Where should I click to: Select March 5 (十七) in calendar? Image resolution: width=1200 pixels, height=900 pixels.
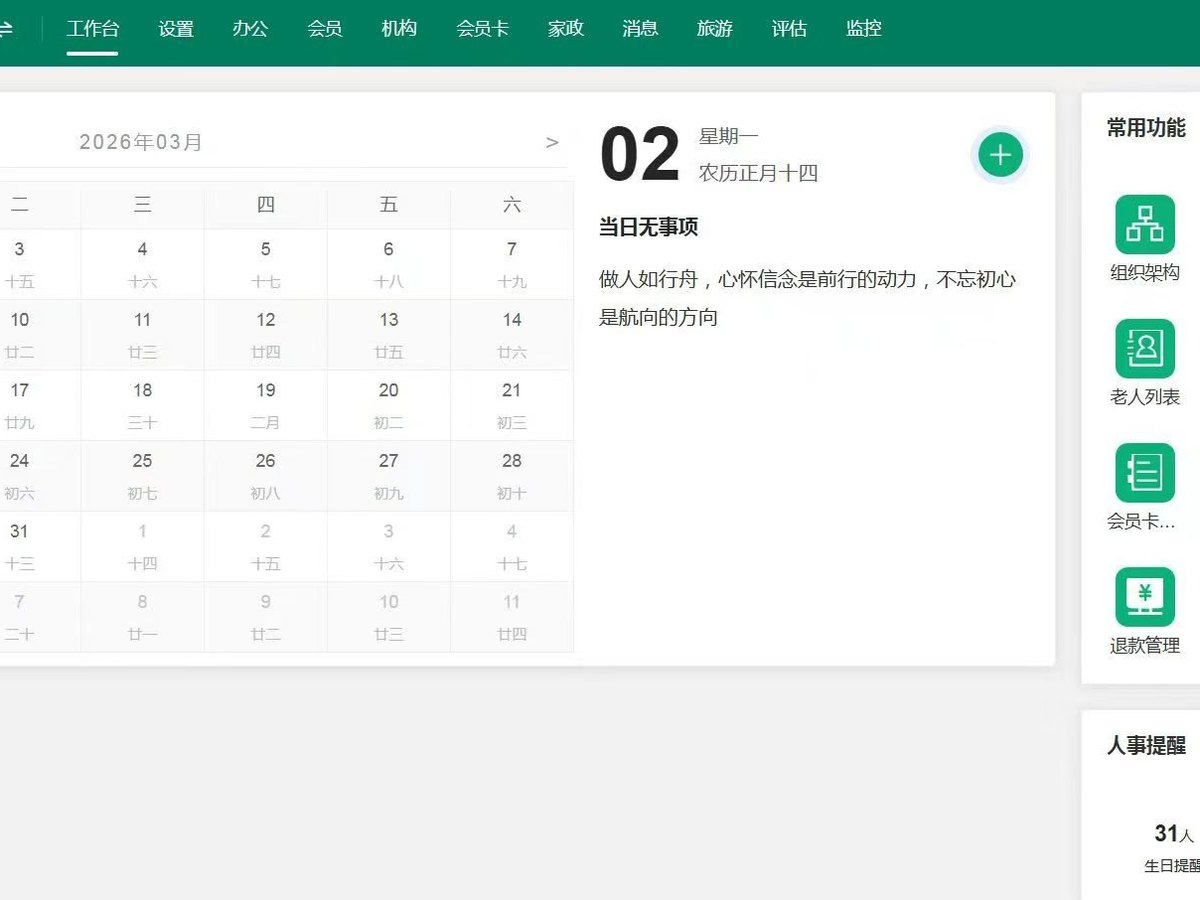click(x=265, y=264)
